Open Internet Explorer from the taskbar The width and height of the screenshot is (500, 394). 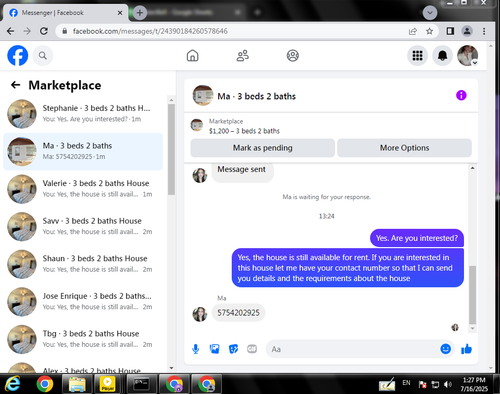pos(13,384)
